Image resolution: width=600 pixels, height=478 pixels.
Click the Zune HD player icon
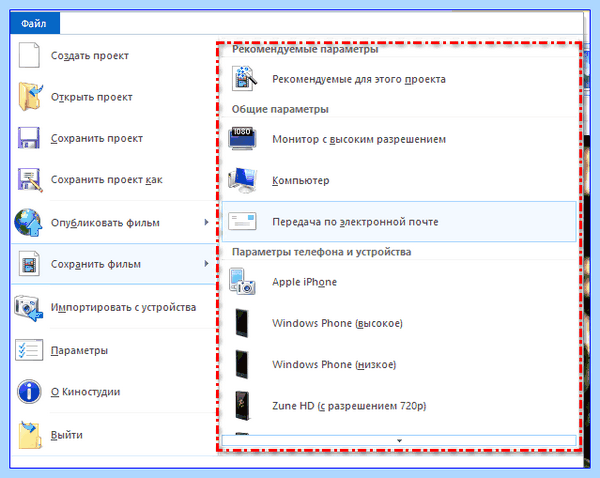point(242,406)
